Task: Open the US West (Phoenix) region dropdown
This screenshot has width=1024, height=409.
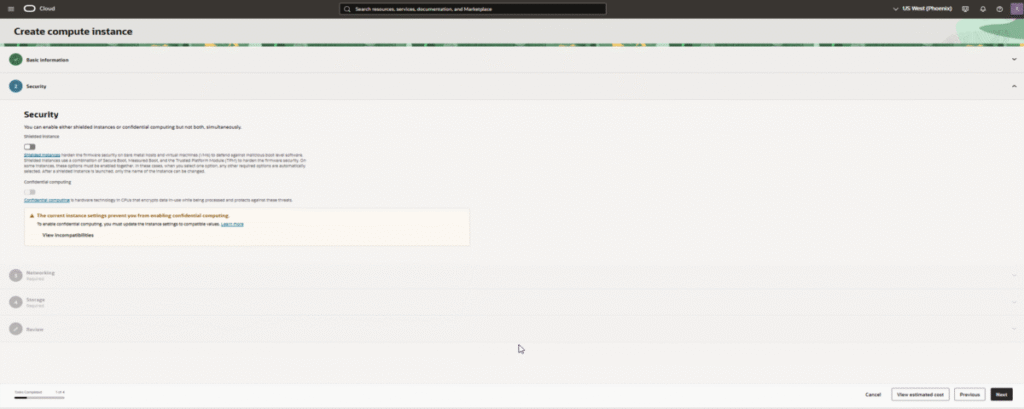Action: click(x=922, y=8)
